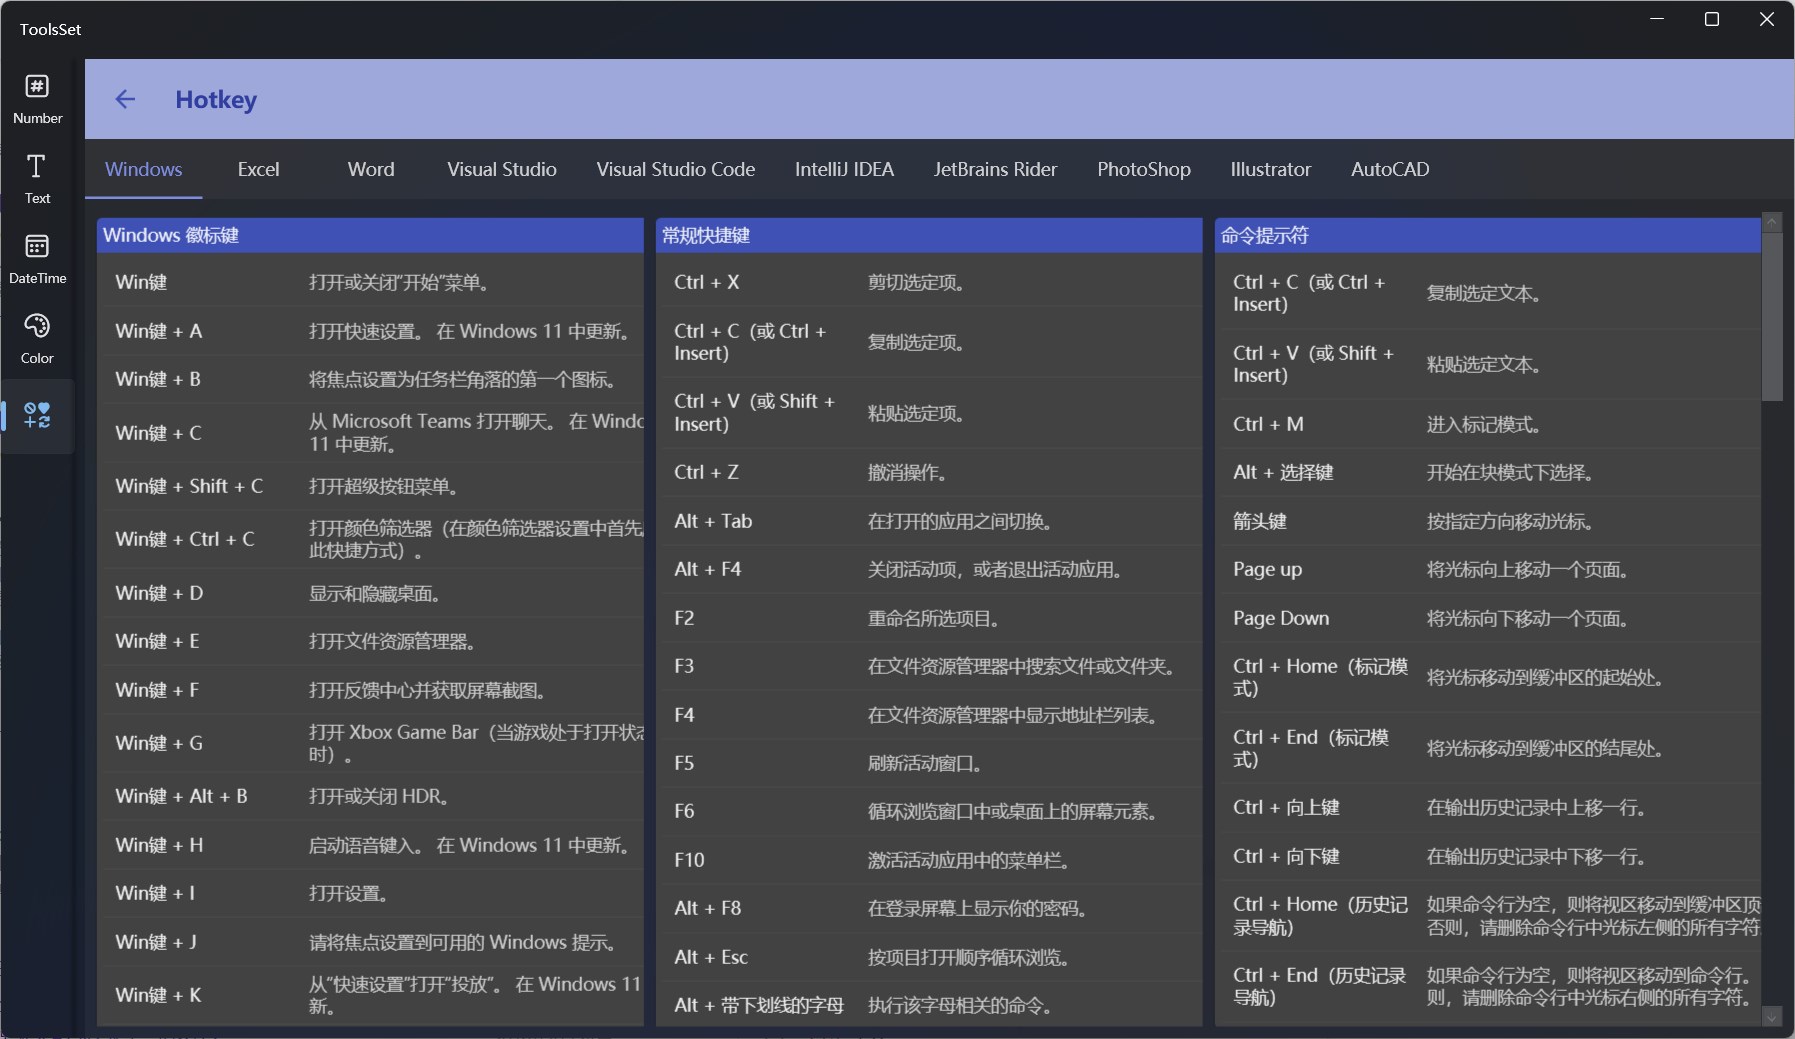Open the Number tools sidebar icon
The height and width of the screenshot is (1039, 1795).
coord(37,99)
